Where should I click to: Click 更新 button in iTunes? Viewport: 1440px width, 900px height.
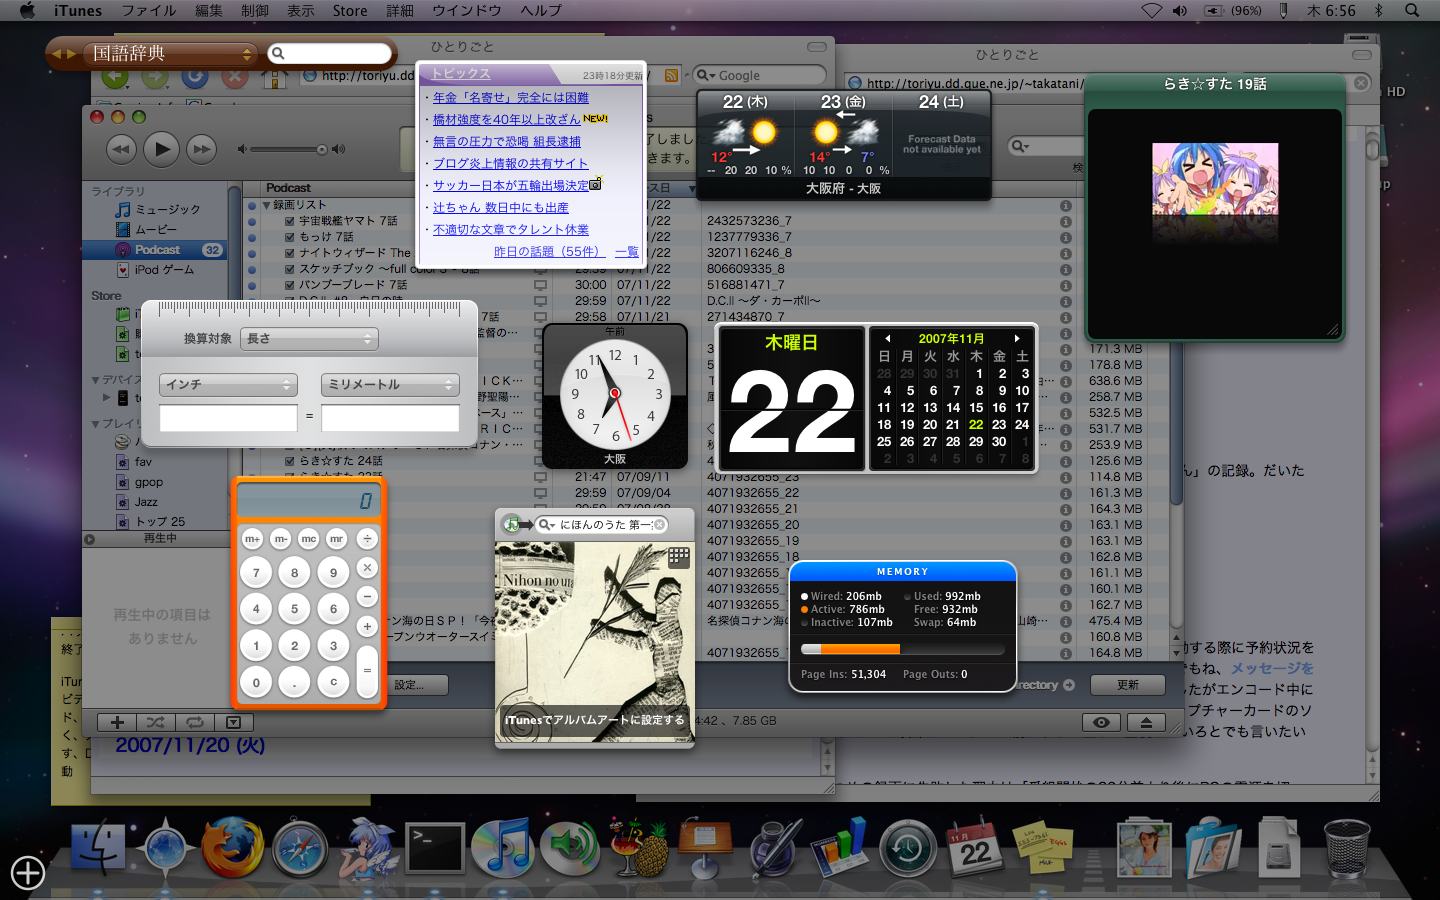[x=1128, y=685]
